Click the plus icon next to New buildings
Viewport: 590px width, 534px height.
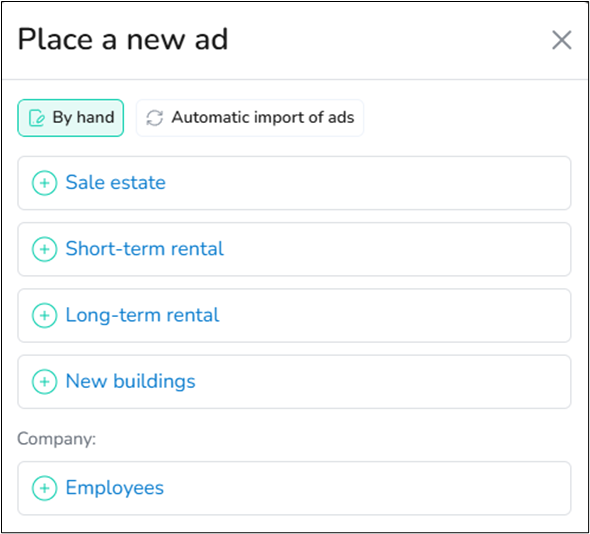44,382
